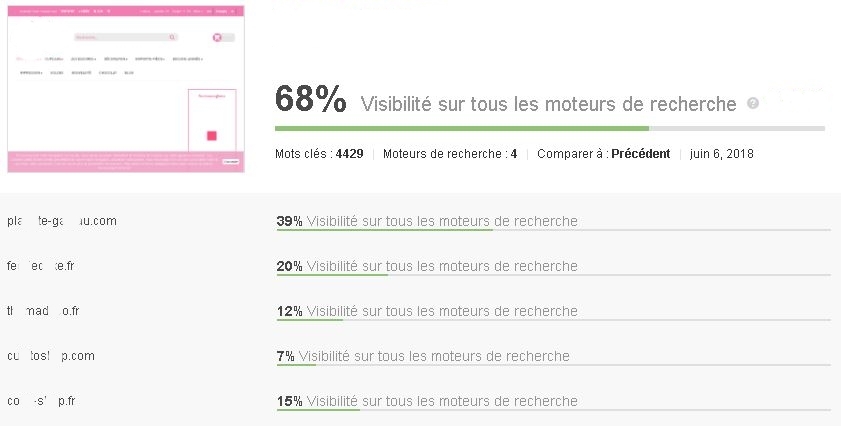Click the search field in the website thumbnail
841x426 pixels.
[x=126, y=37]
